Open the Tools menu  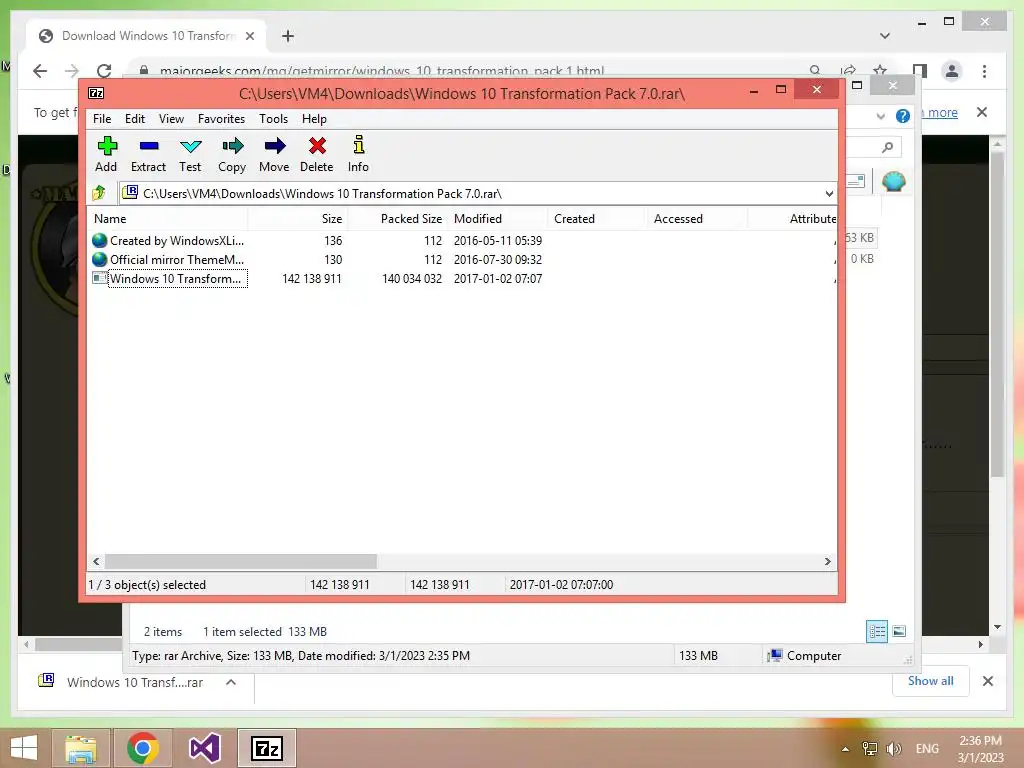(x=273, y=119)
